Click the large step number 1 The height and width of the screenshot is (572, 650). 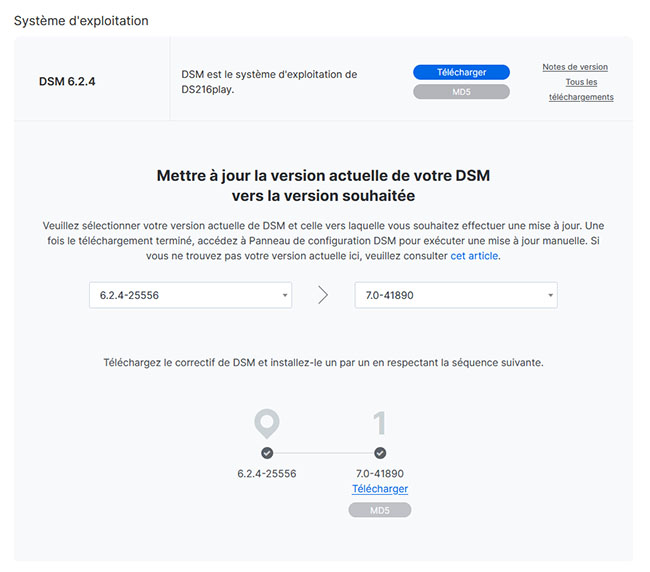tap(380, 423)
